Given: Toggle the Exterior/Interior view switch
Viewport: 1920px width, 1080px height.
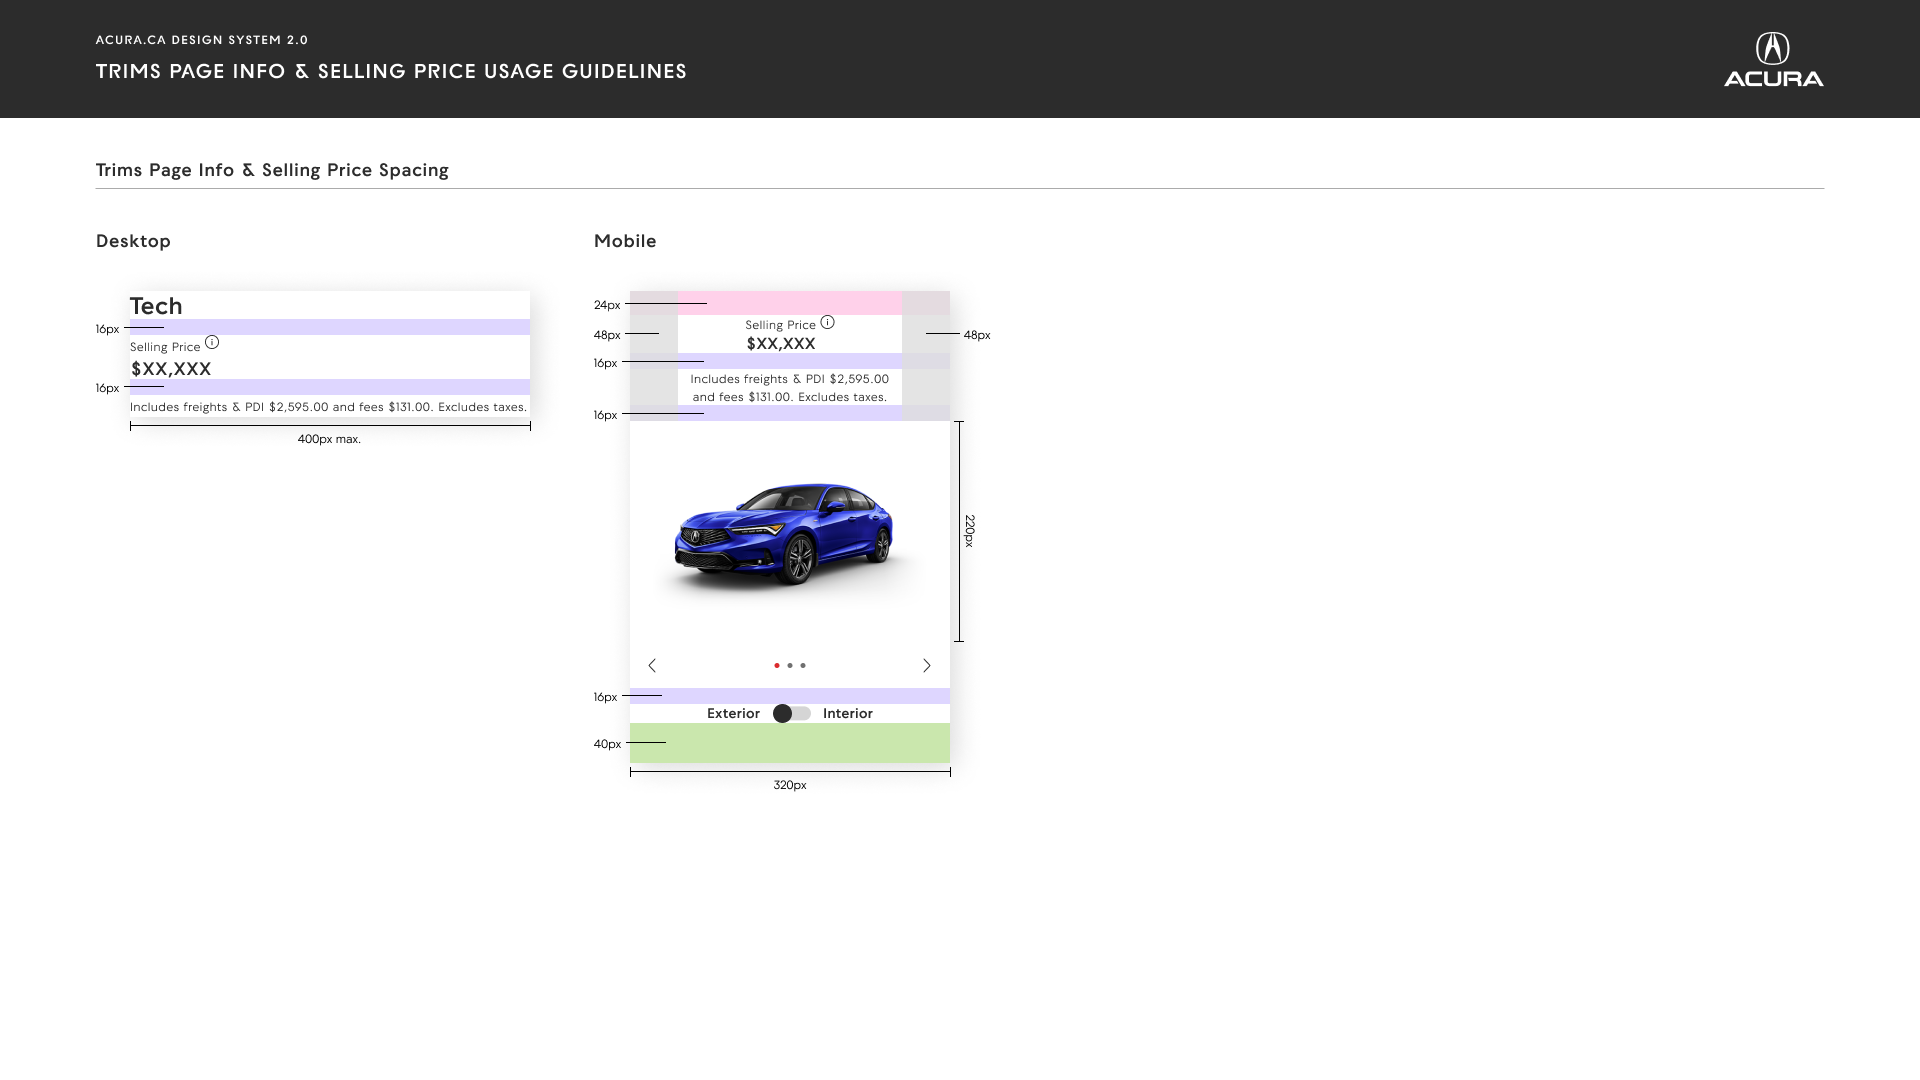Looking at the screenshot, I should click(792, 714).
